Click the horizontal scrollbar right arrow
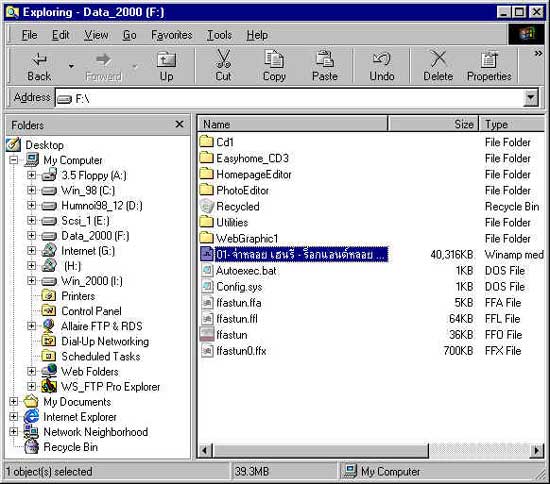The height and width of the screenshot is (484, 550). 536,450
